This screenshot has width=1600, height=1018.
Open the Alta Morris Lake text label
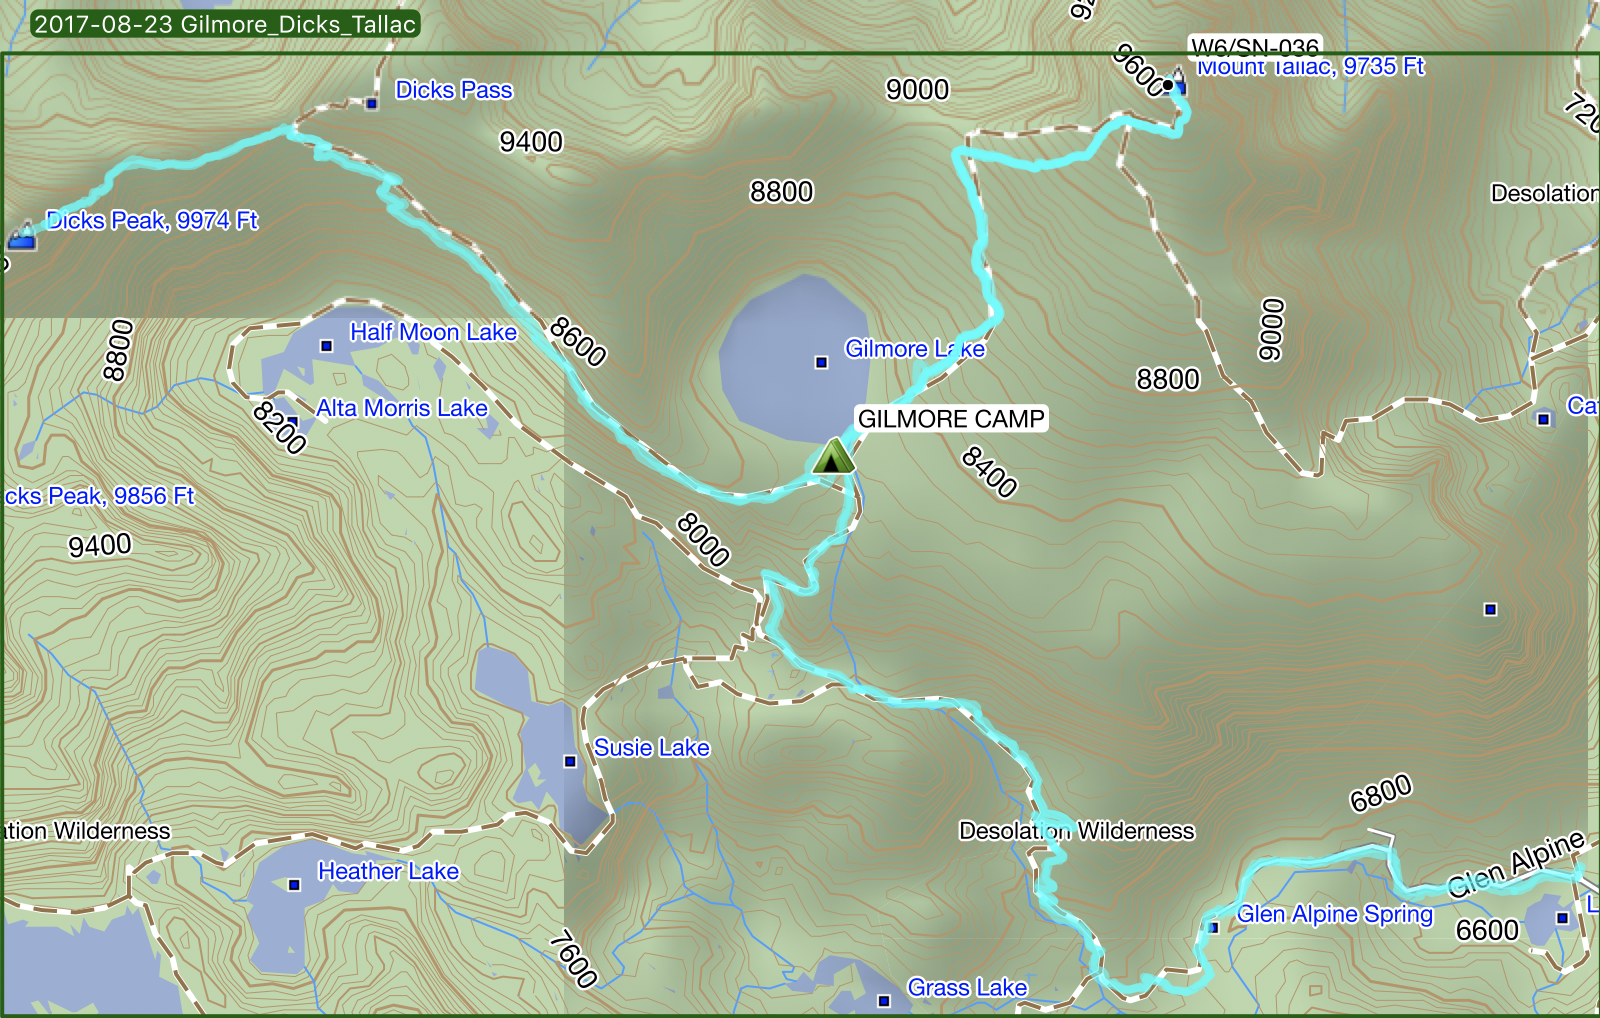[401, 408]
